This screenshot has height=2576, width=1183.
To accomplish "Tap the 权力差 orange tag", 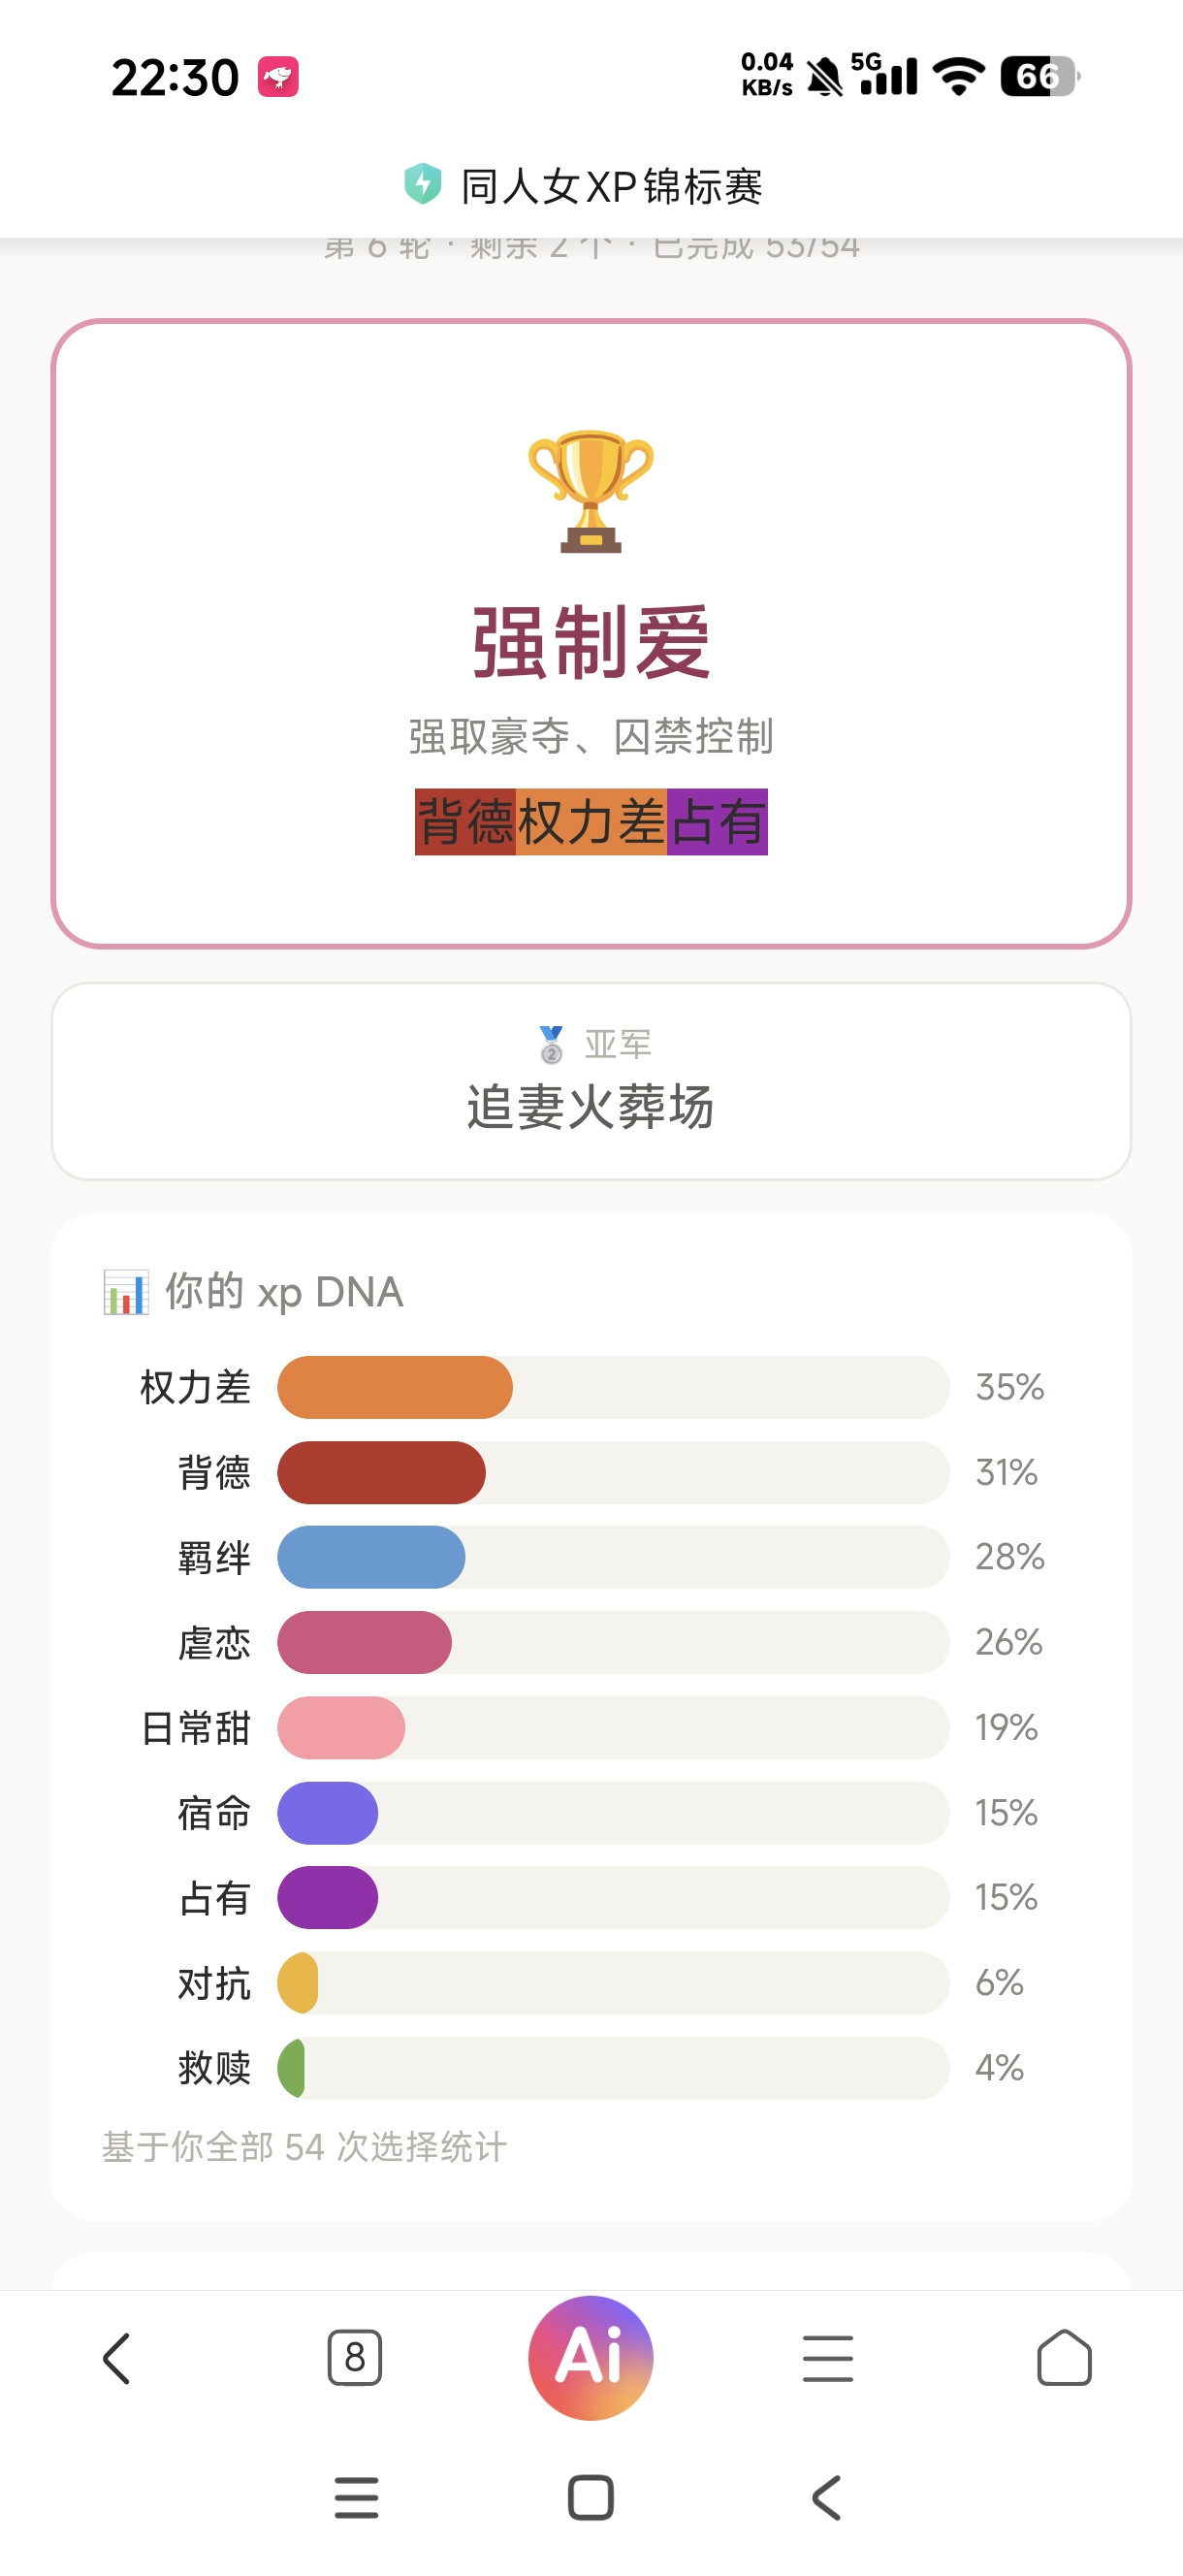I will (x=591, y=822).
